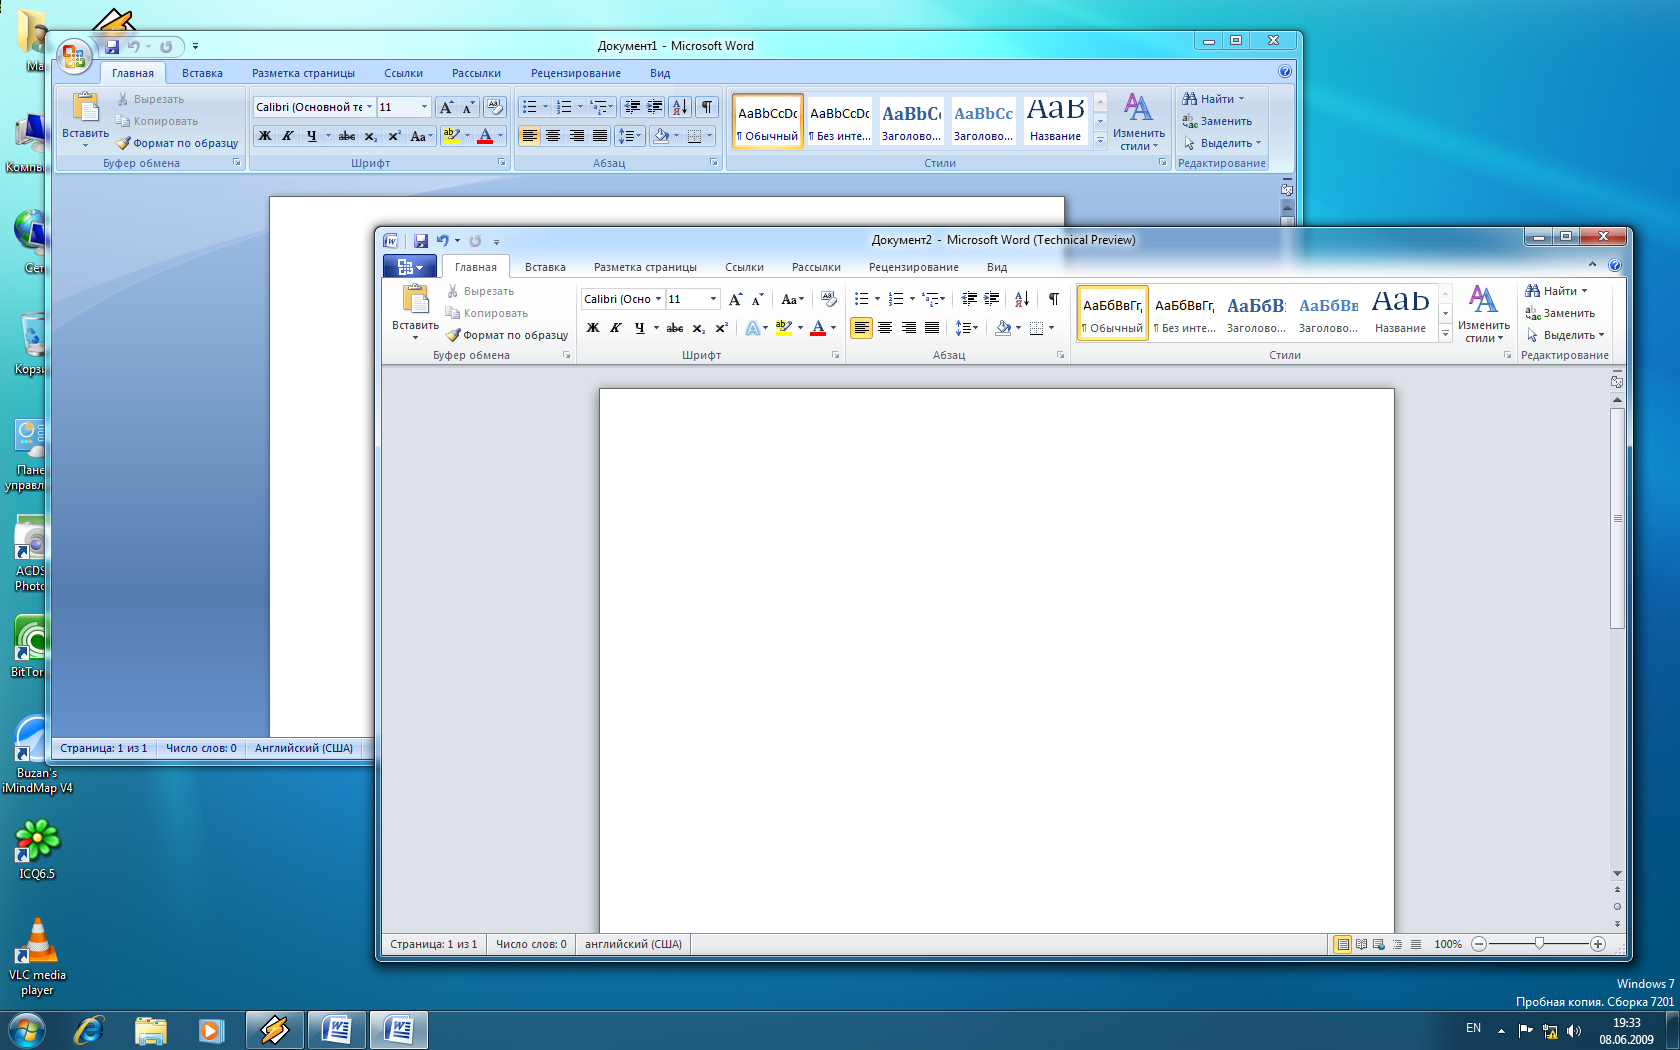Open font name dropdown in Документ1

[369, 107]
